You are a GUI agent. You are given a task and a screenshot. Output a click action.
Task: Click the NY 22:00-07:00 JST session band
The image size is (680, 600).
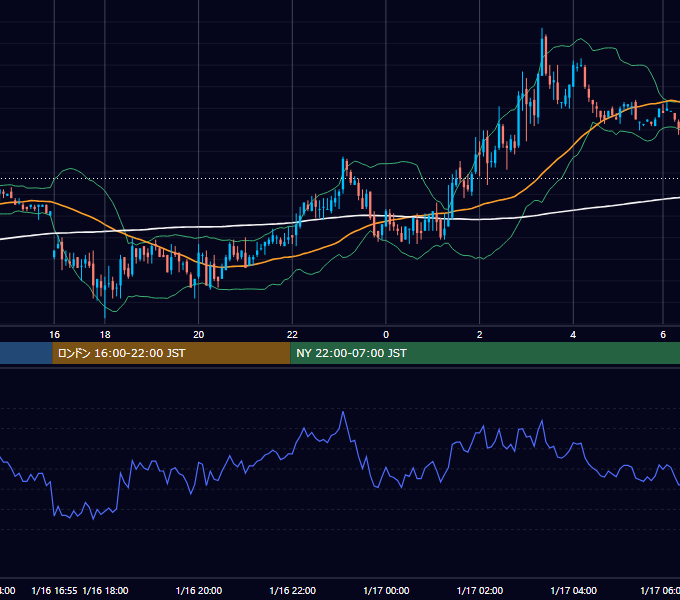(485, 353)
